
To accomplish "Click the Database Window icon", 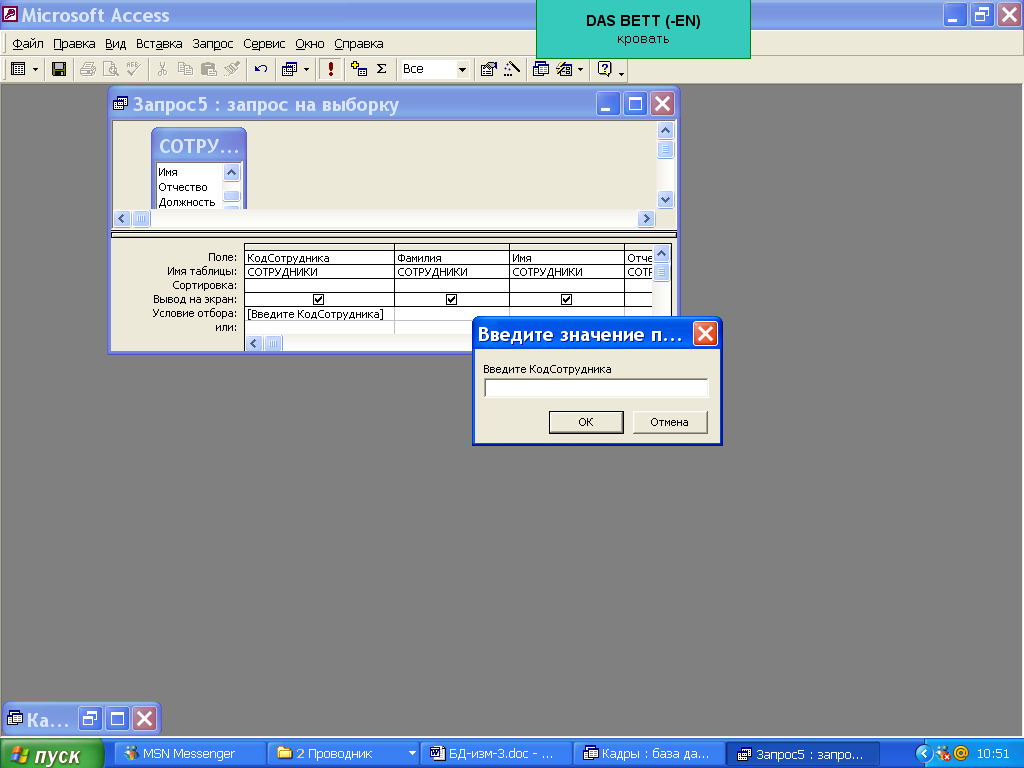I will pos(540,69).
